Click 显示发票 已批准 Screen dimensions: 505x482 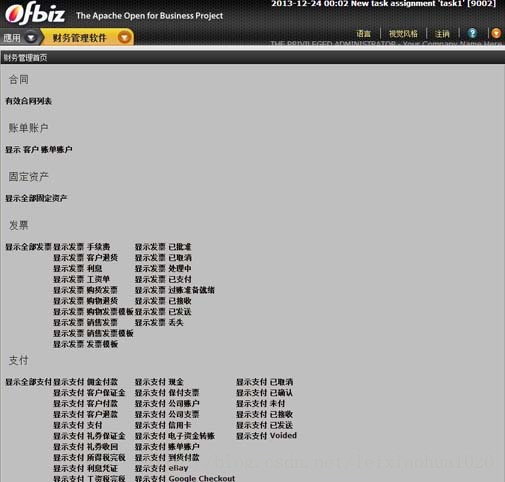pyautogui.click(x=163, y=247)
